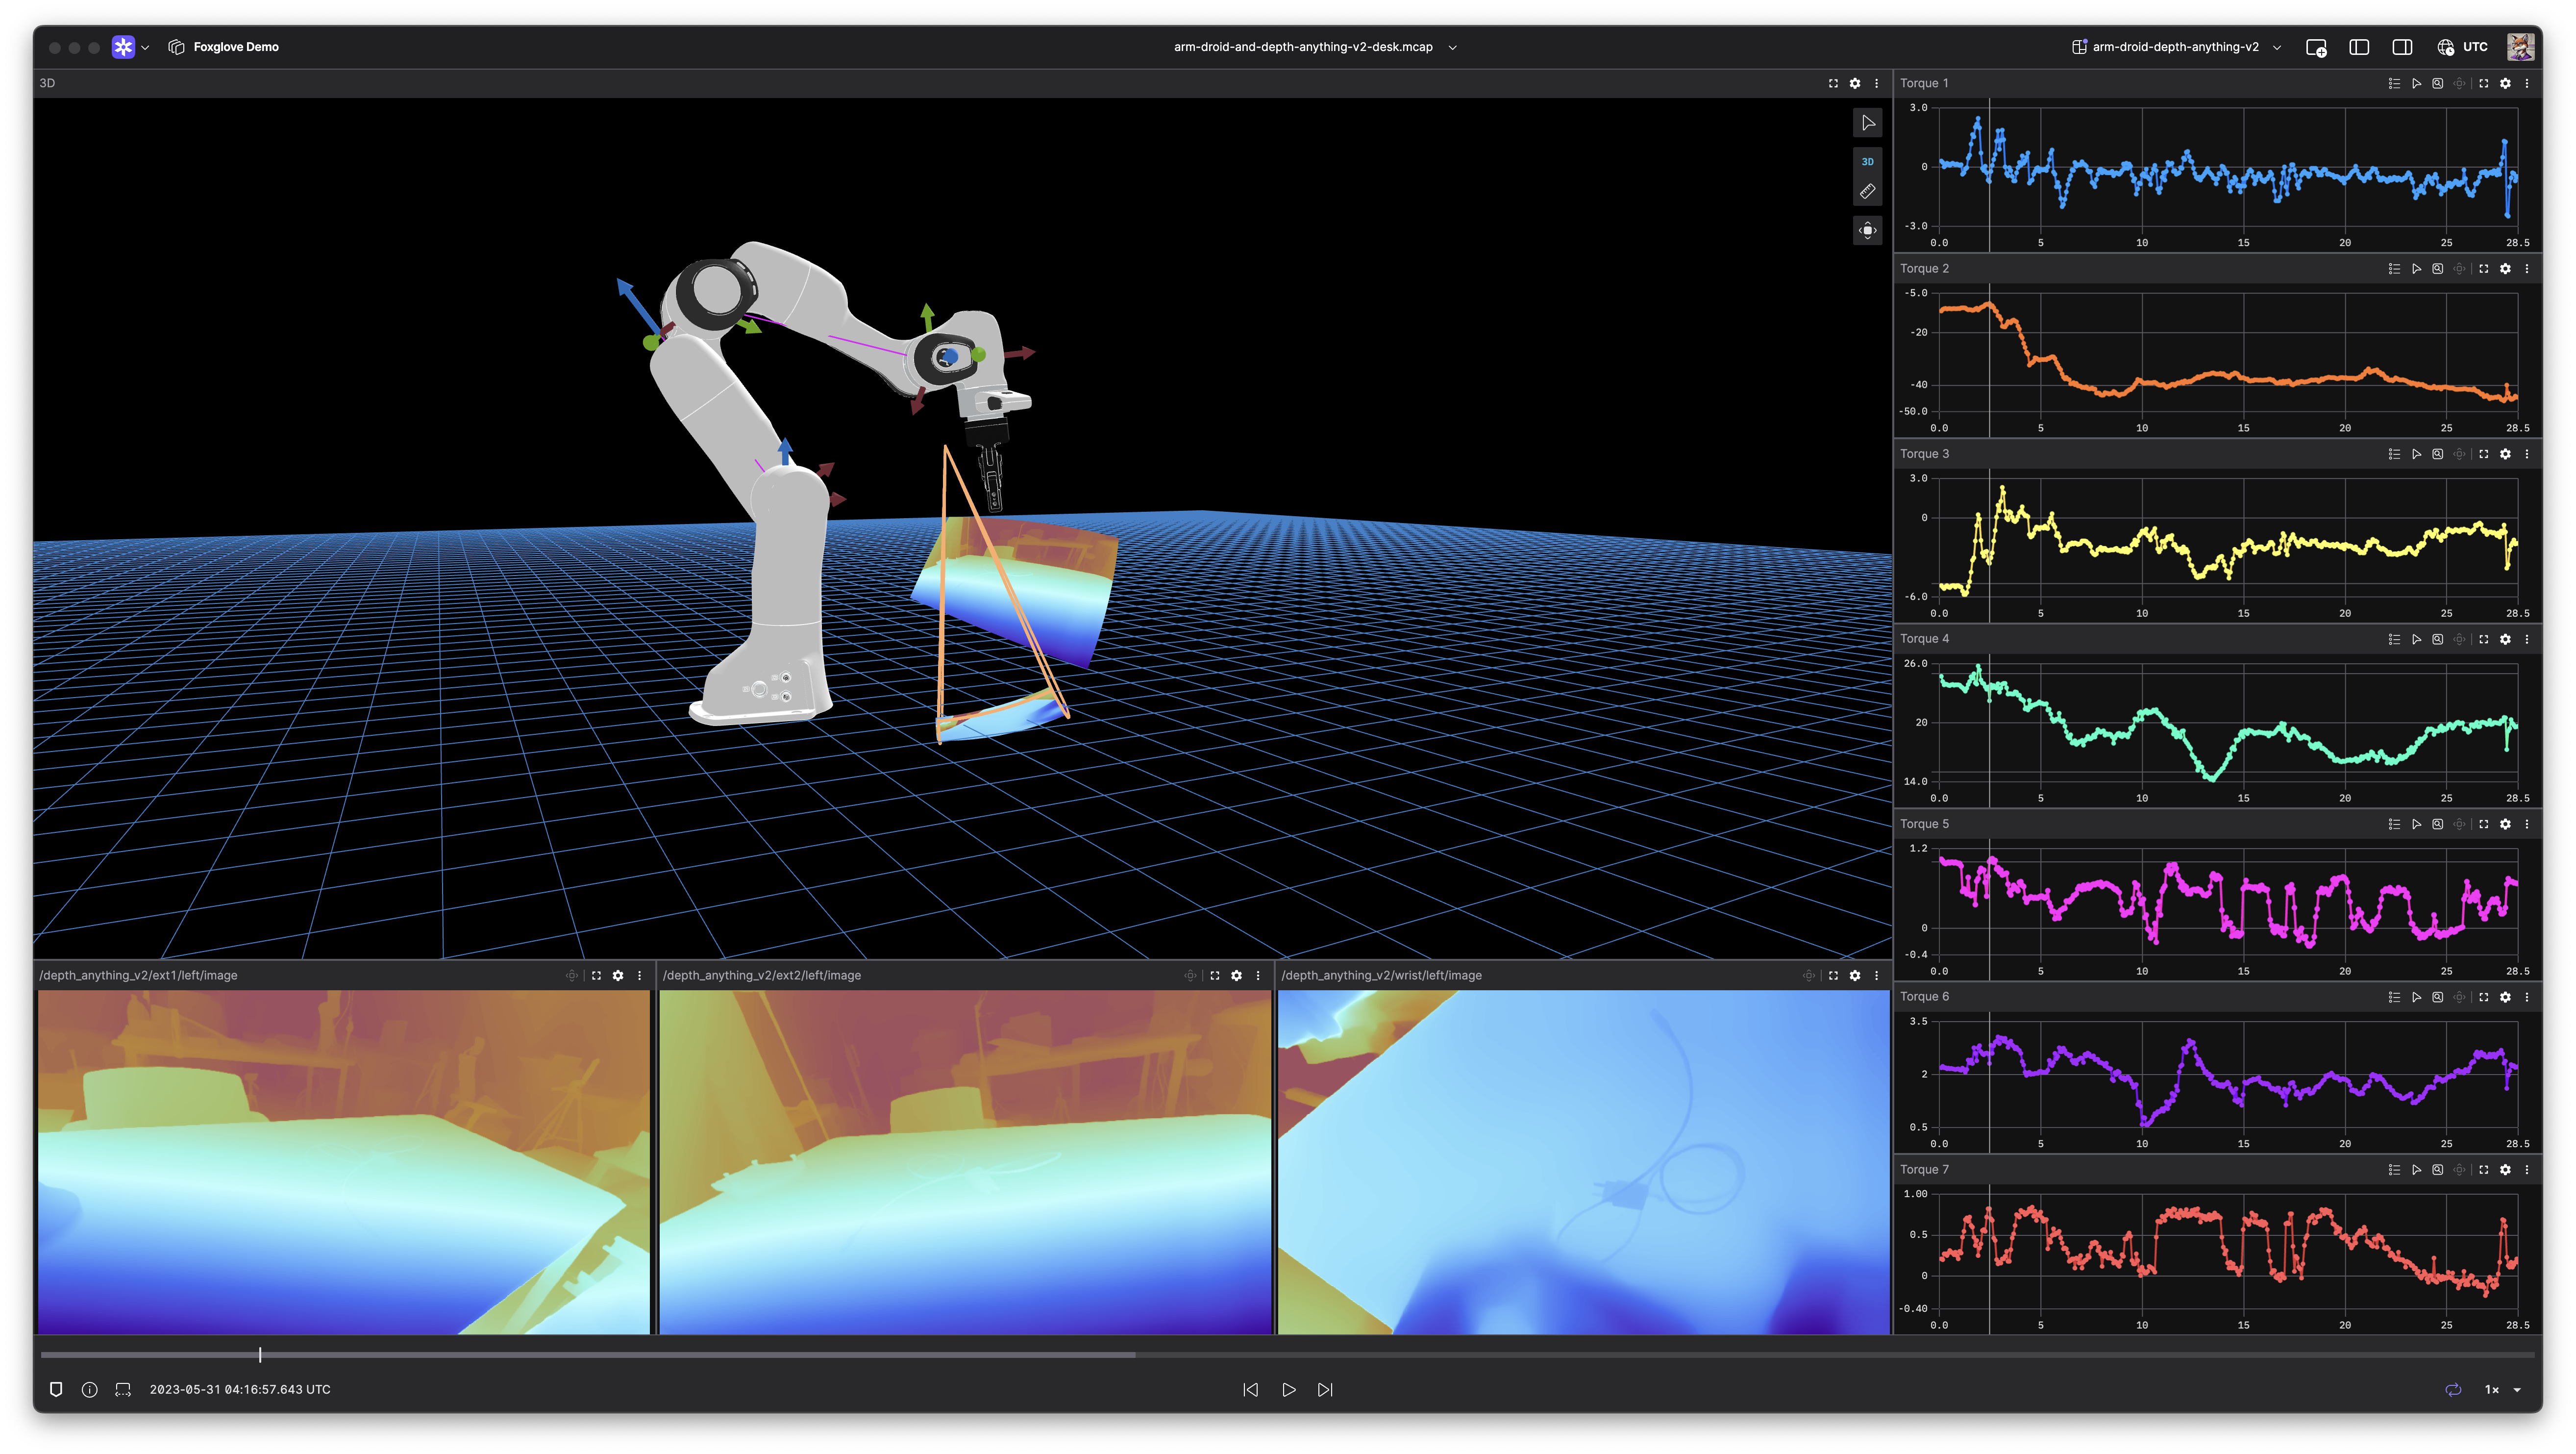The height and width of the screenshot is (1454, 2576).
Task: Open the mcap file name dropdown
Action: tap(1452, 47)
